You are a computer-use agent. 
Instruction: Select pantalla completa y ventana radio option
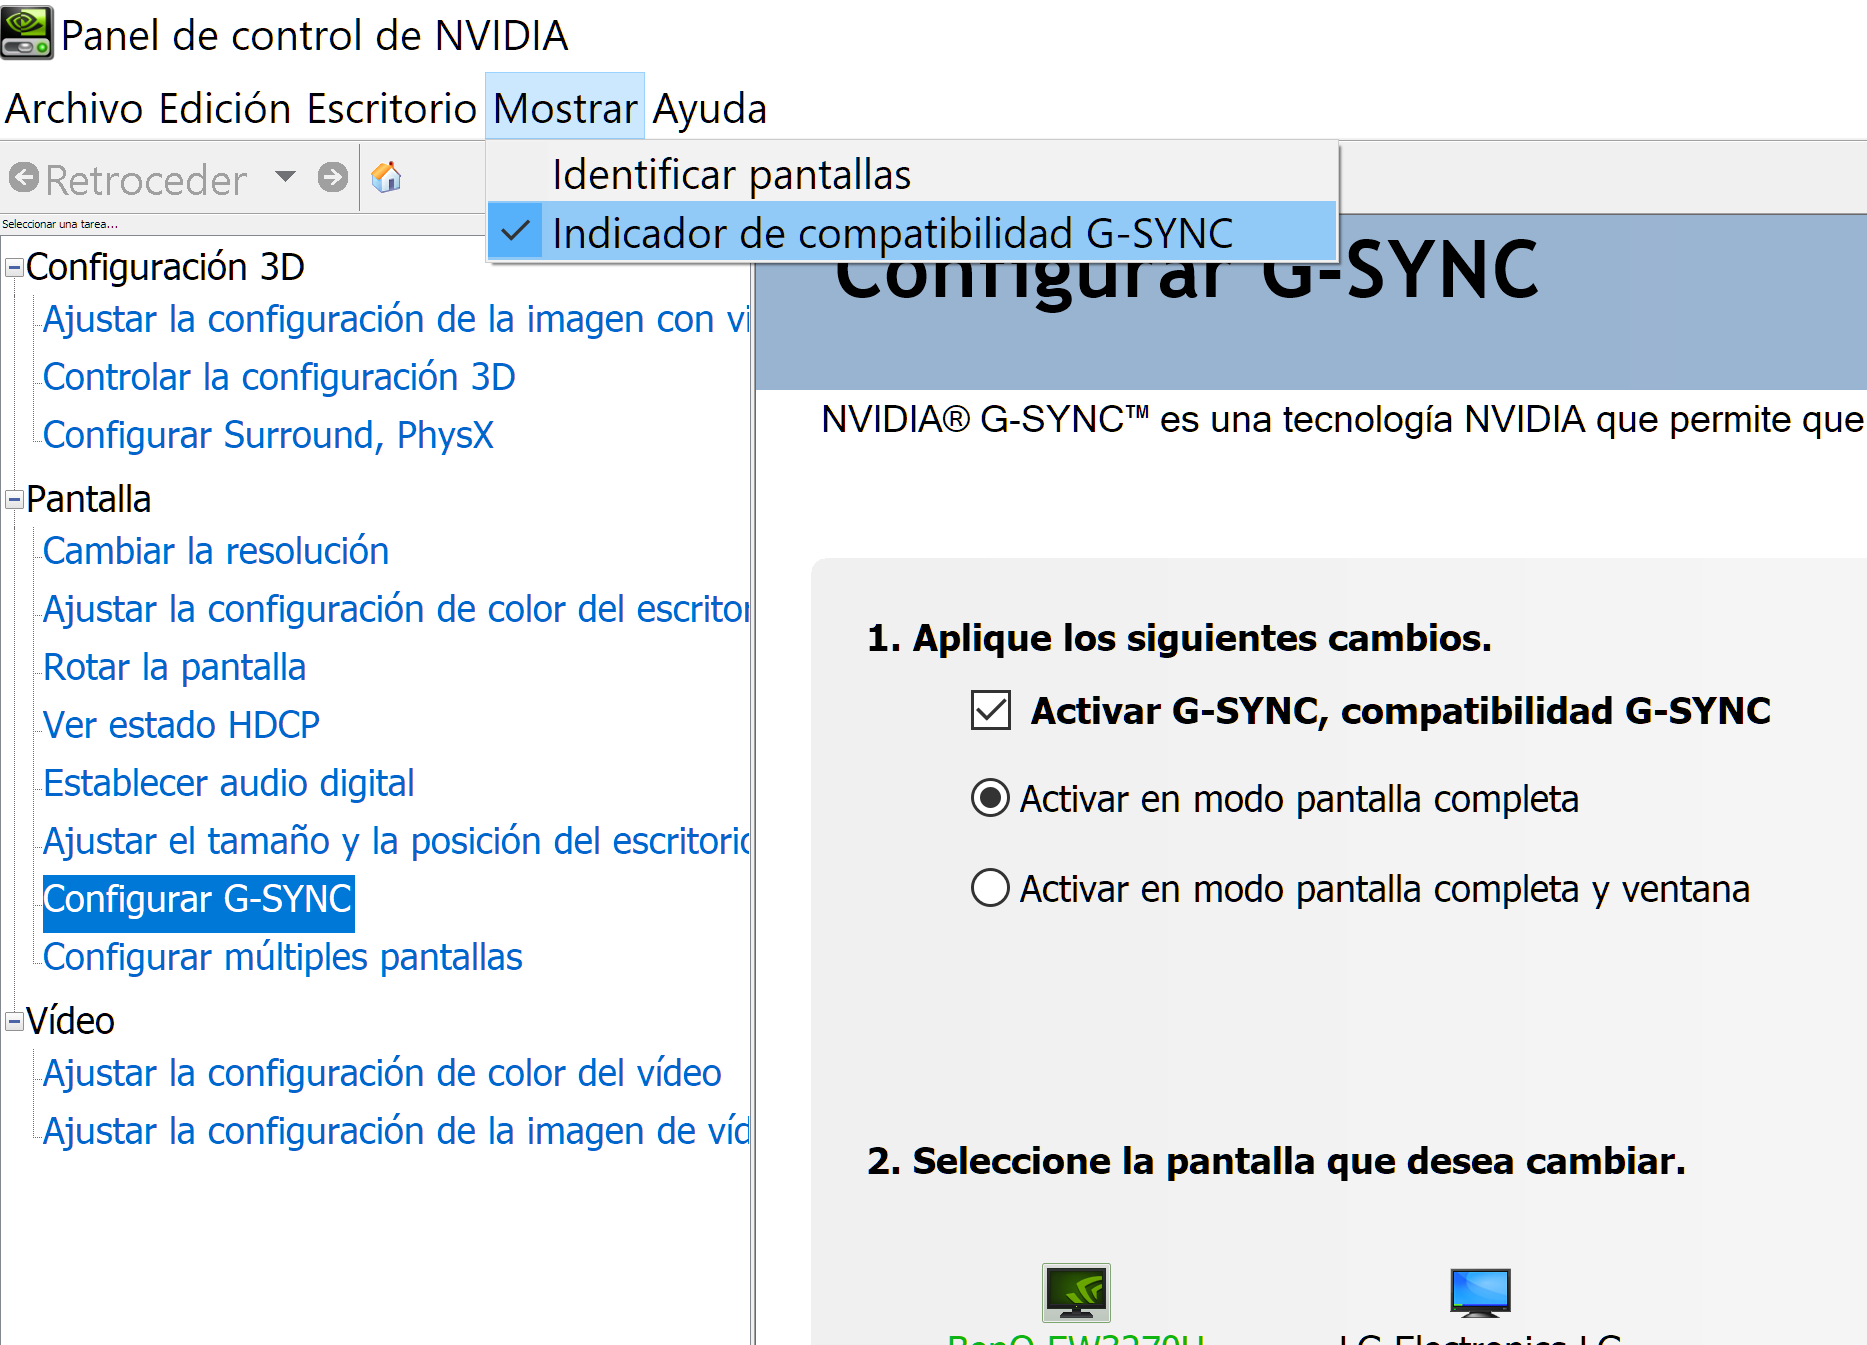pyautogui.click(x=990, y=888)
